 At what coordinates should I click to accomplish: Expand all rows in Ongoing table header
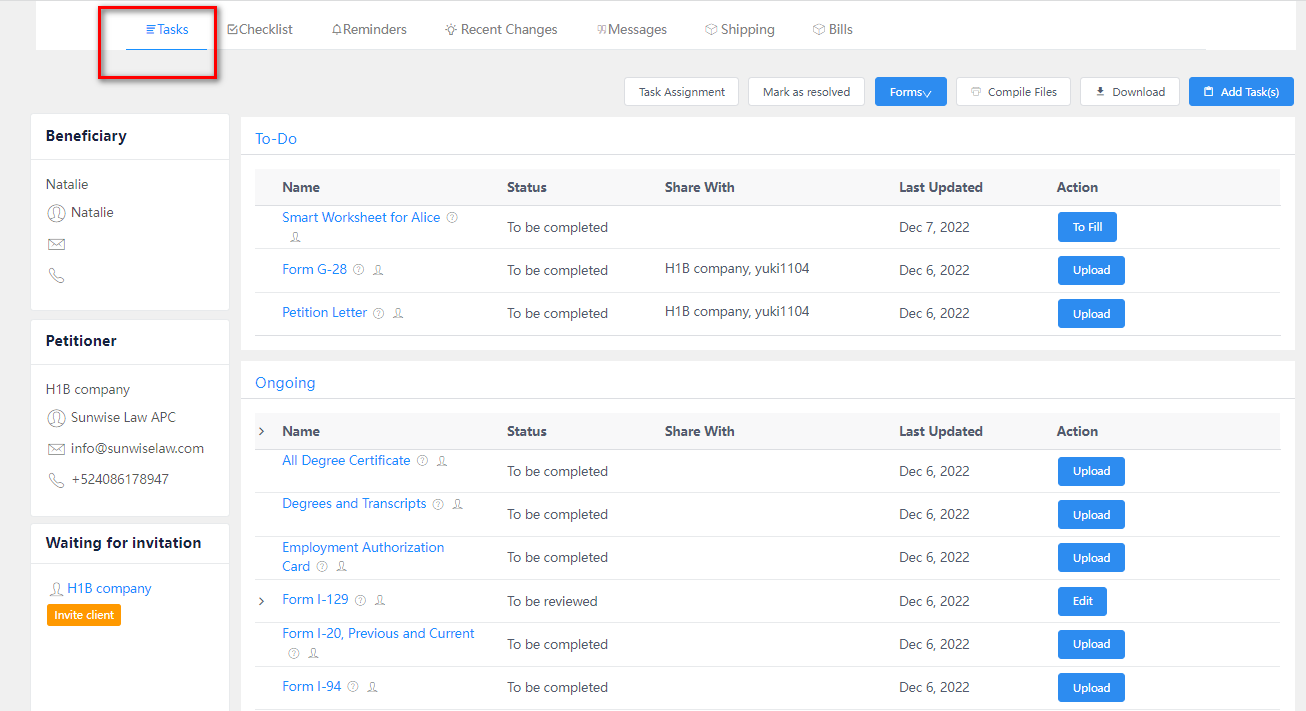click(262, 431)
